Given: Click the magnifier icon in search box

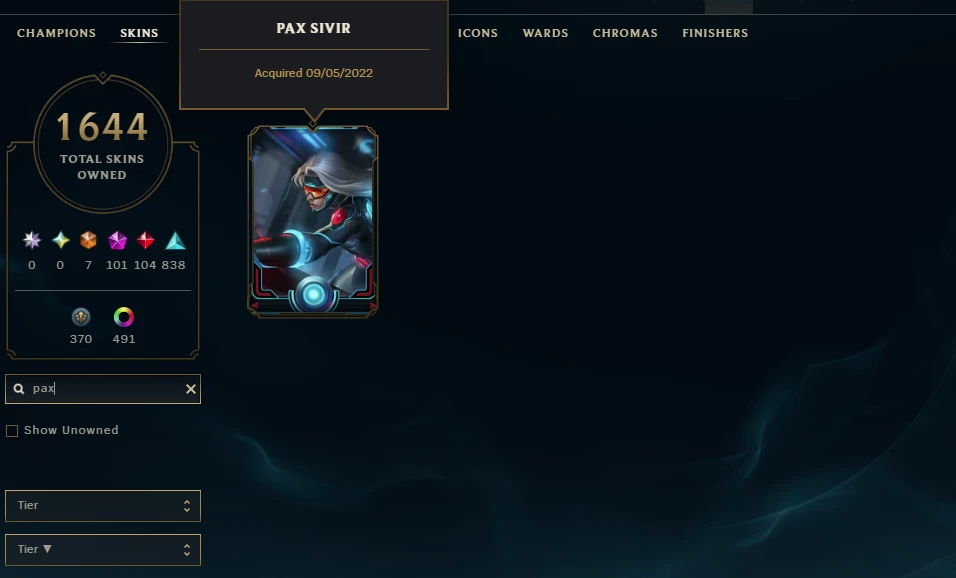Looking at the screenshot, I should point(19,389).
